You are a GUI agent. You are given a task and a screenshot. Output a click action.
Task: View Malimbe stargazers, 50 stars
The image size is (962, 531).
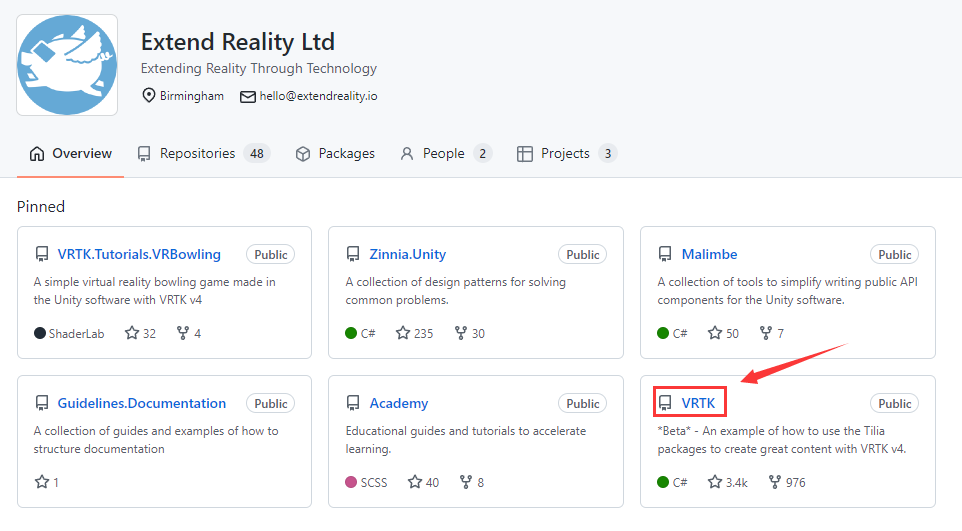tap(723, 333)
